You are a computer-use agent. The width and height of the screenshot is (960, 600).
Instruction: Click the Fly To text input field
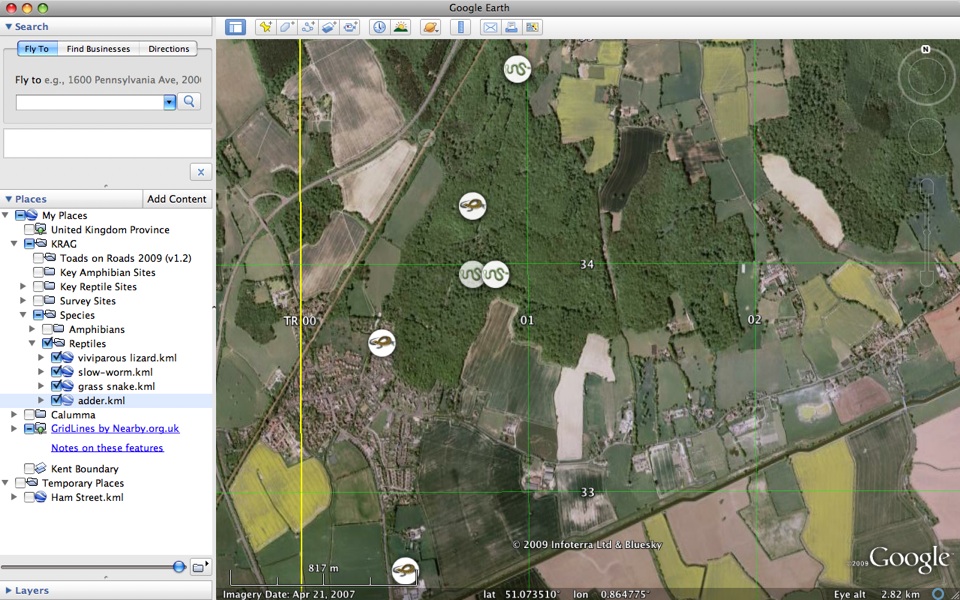[90, 102]
